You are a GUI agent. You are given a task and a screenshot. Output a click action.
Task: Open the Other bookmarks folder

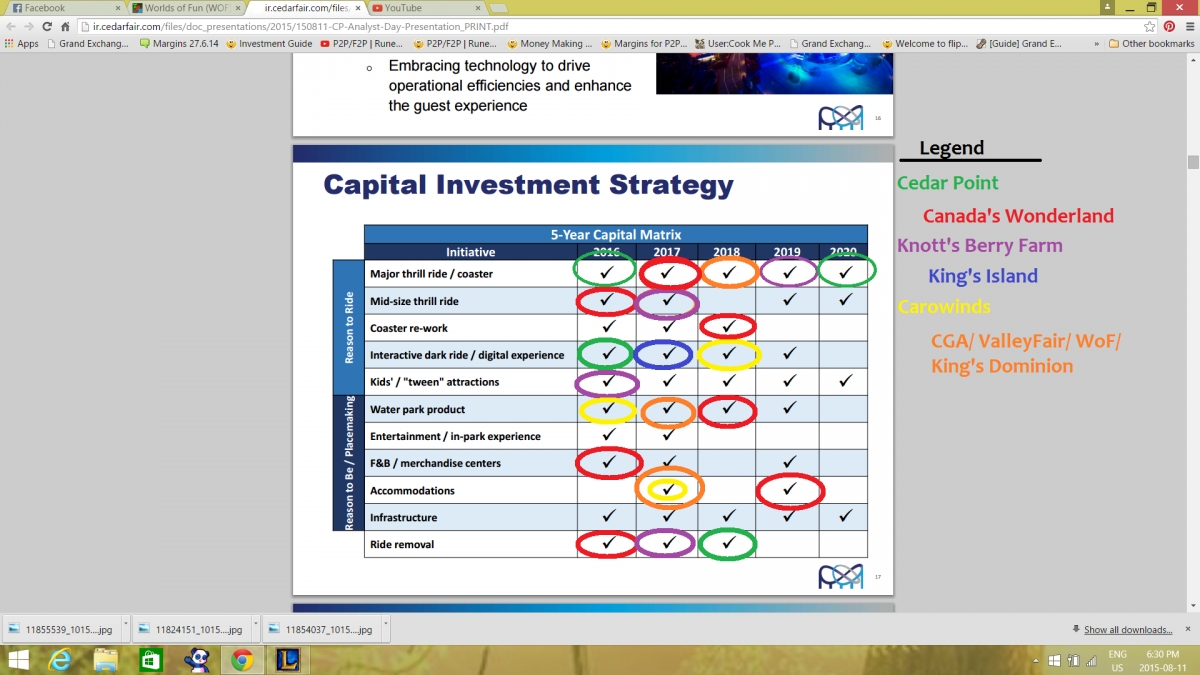point(1151,44)
